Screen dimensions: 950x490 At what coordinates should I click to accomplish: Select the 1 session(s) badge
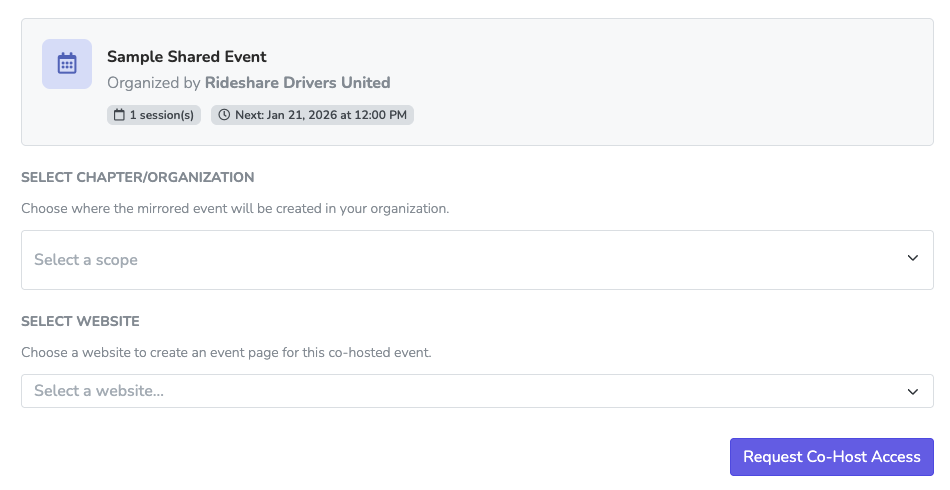click(154, 115)
